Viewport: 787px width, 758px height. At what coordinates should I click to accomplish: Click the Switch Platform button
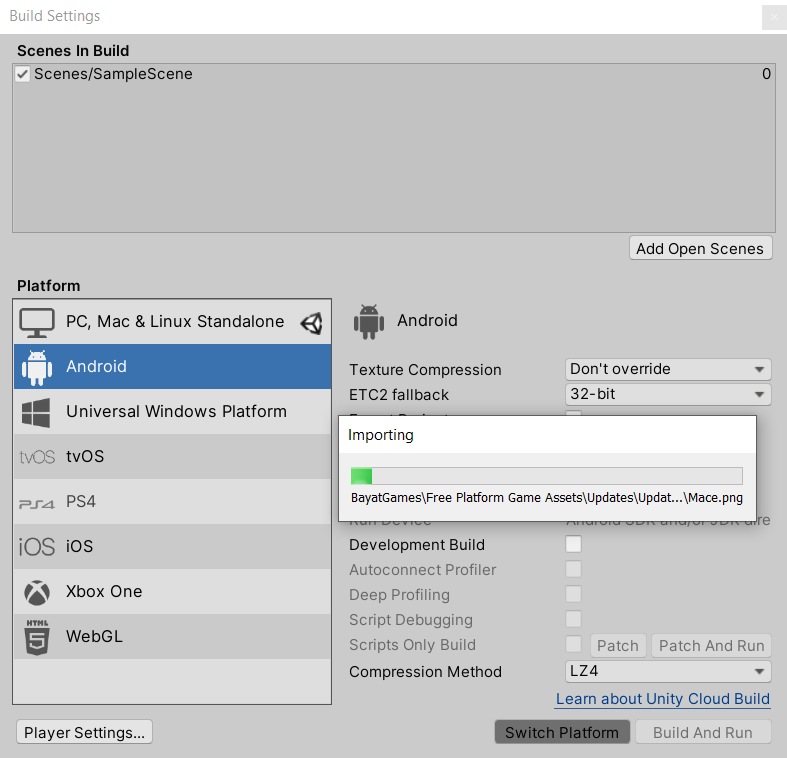pyautogui.click(x=562, y=732)
